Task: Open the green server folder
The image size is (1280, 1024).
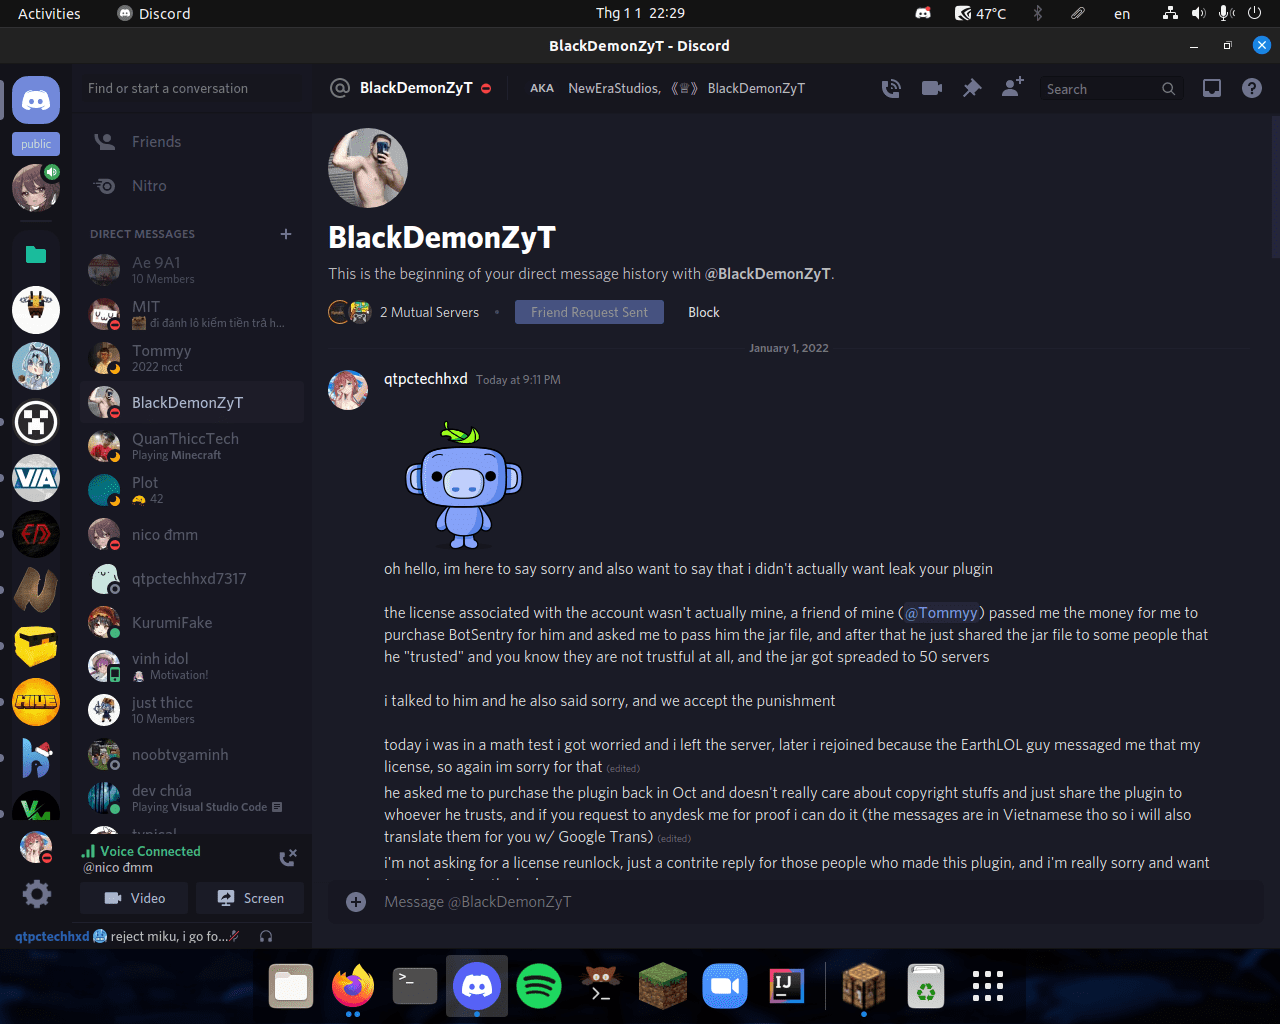Action: [x=36, y=254]
